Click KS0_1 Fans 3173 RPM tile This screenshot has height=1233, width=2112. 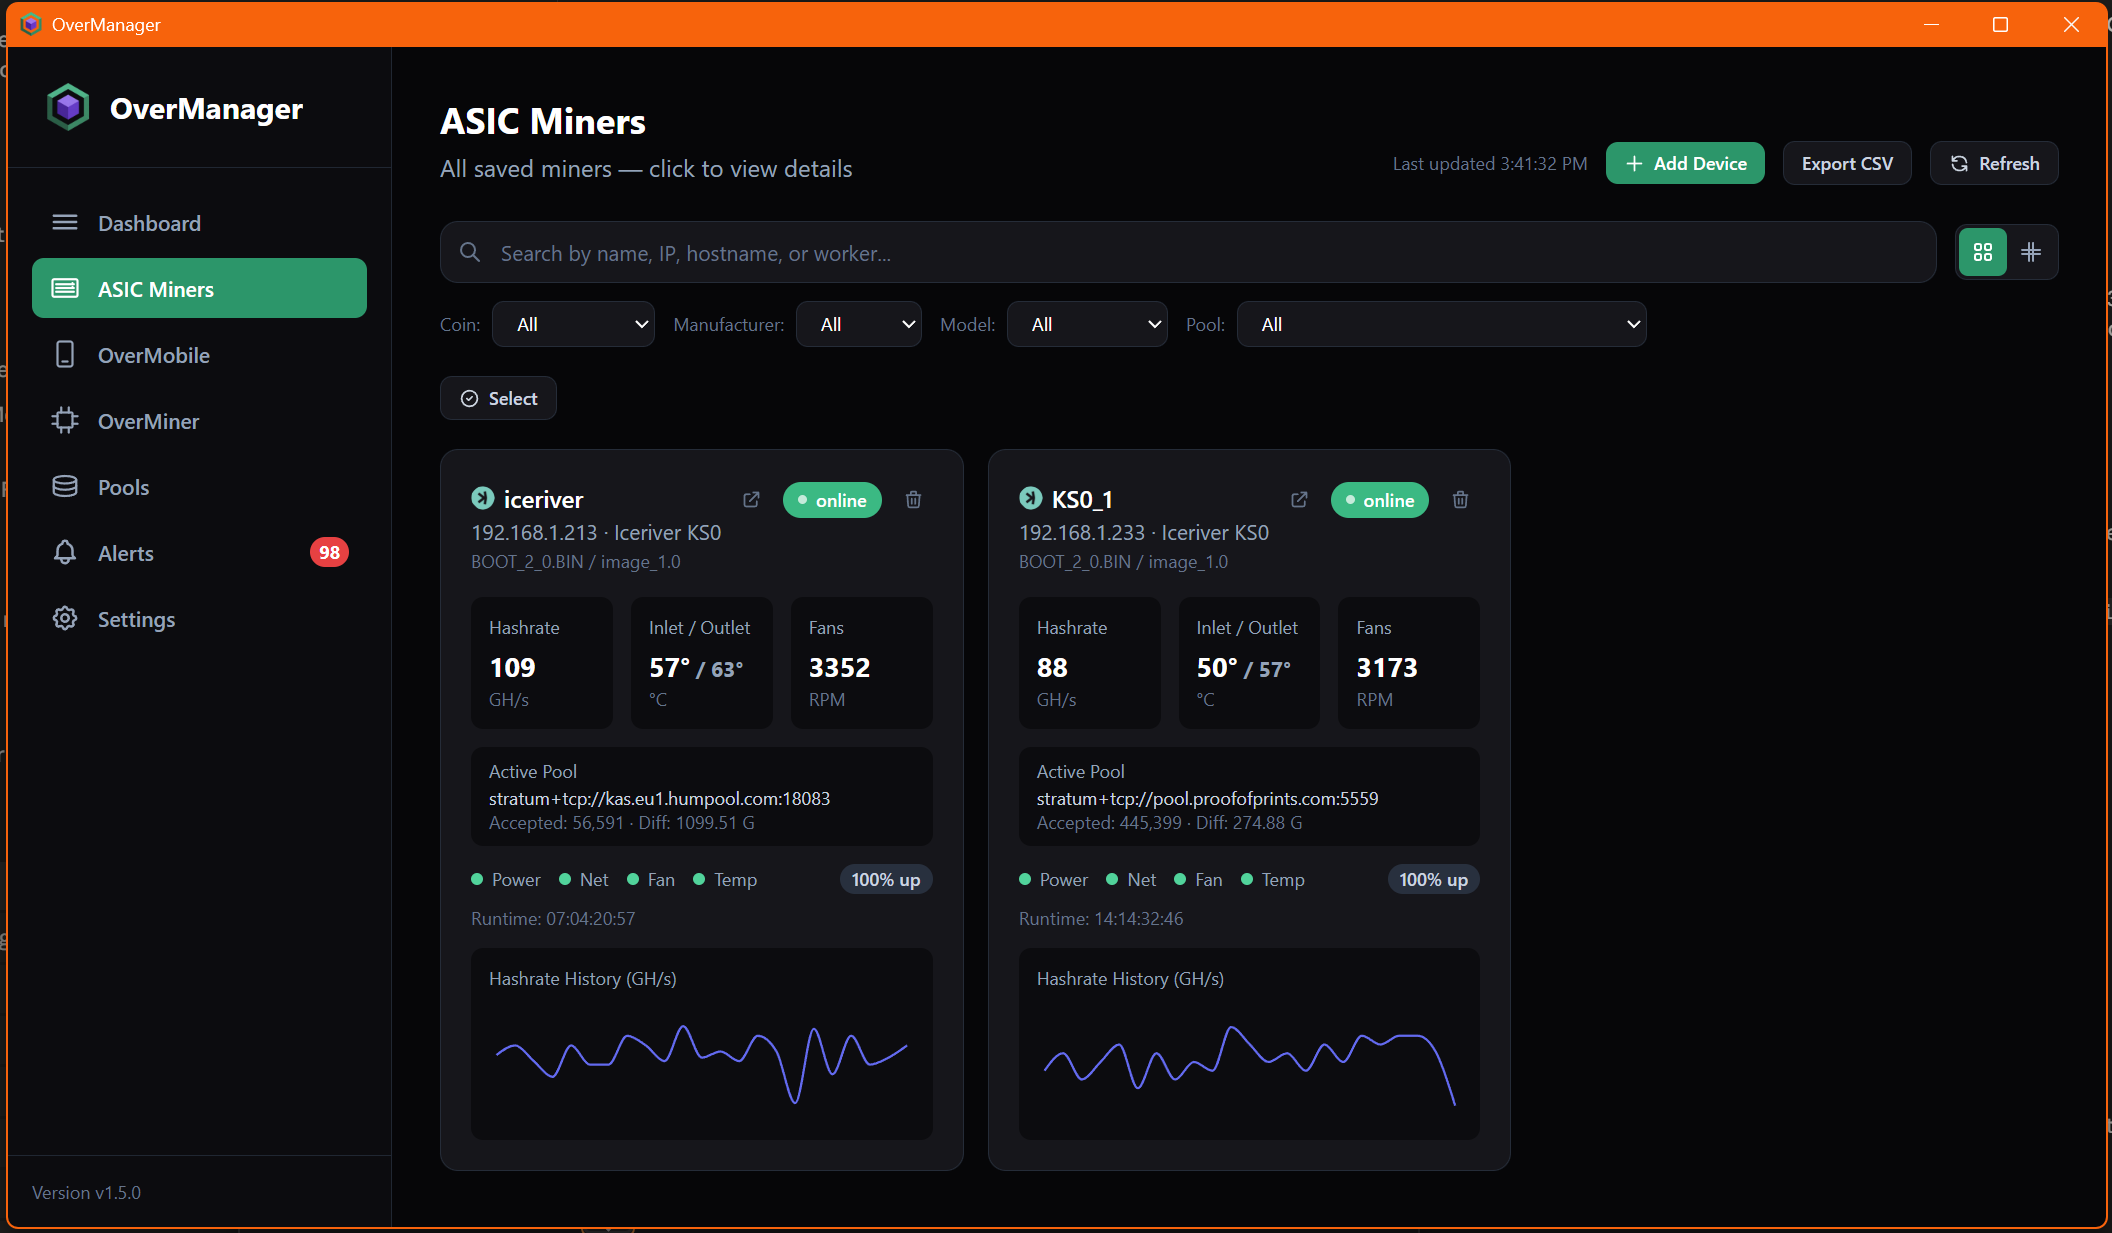[x=1409, y=663]
